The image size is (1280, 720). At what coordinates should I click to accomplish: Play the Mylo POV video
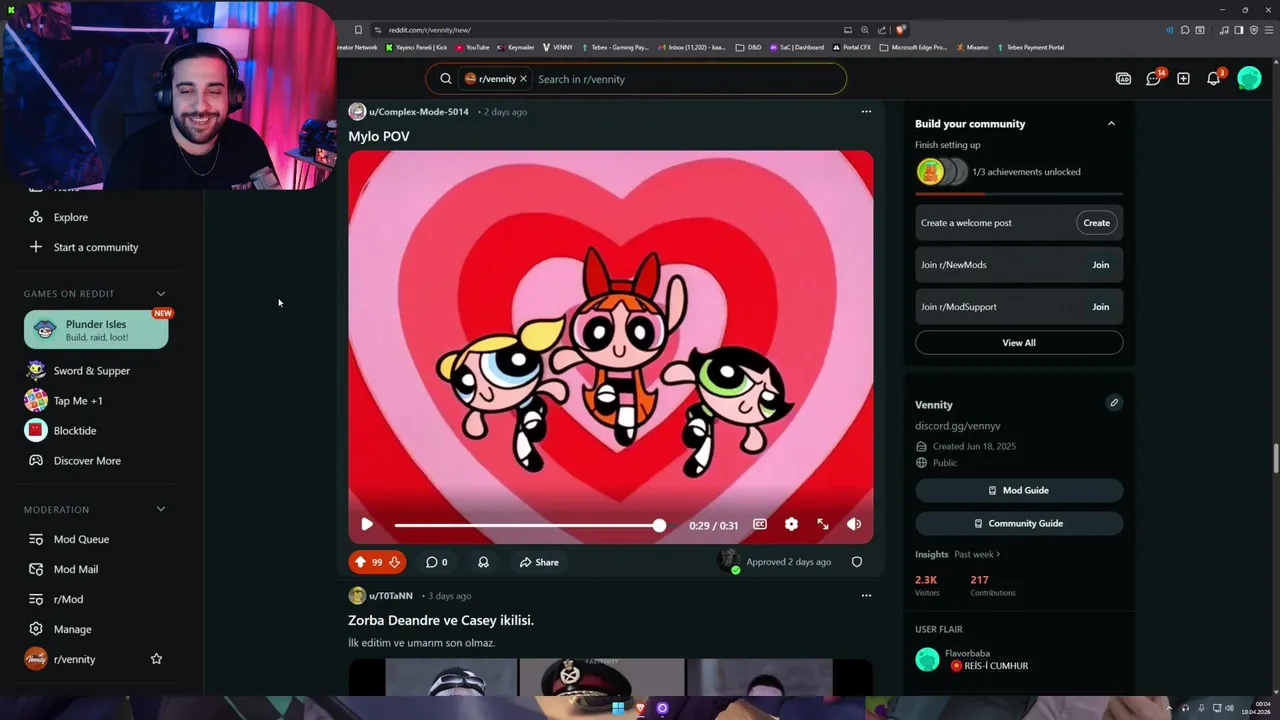point(367,524)
